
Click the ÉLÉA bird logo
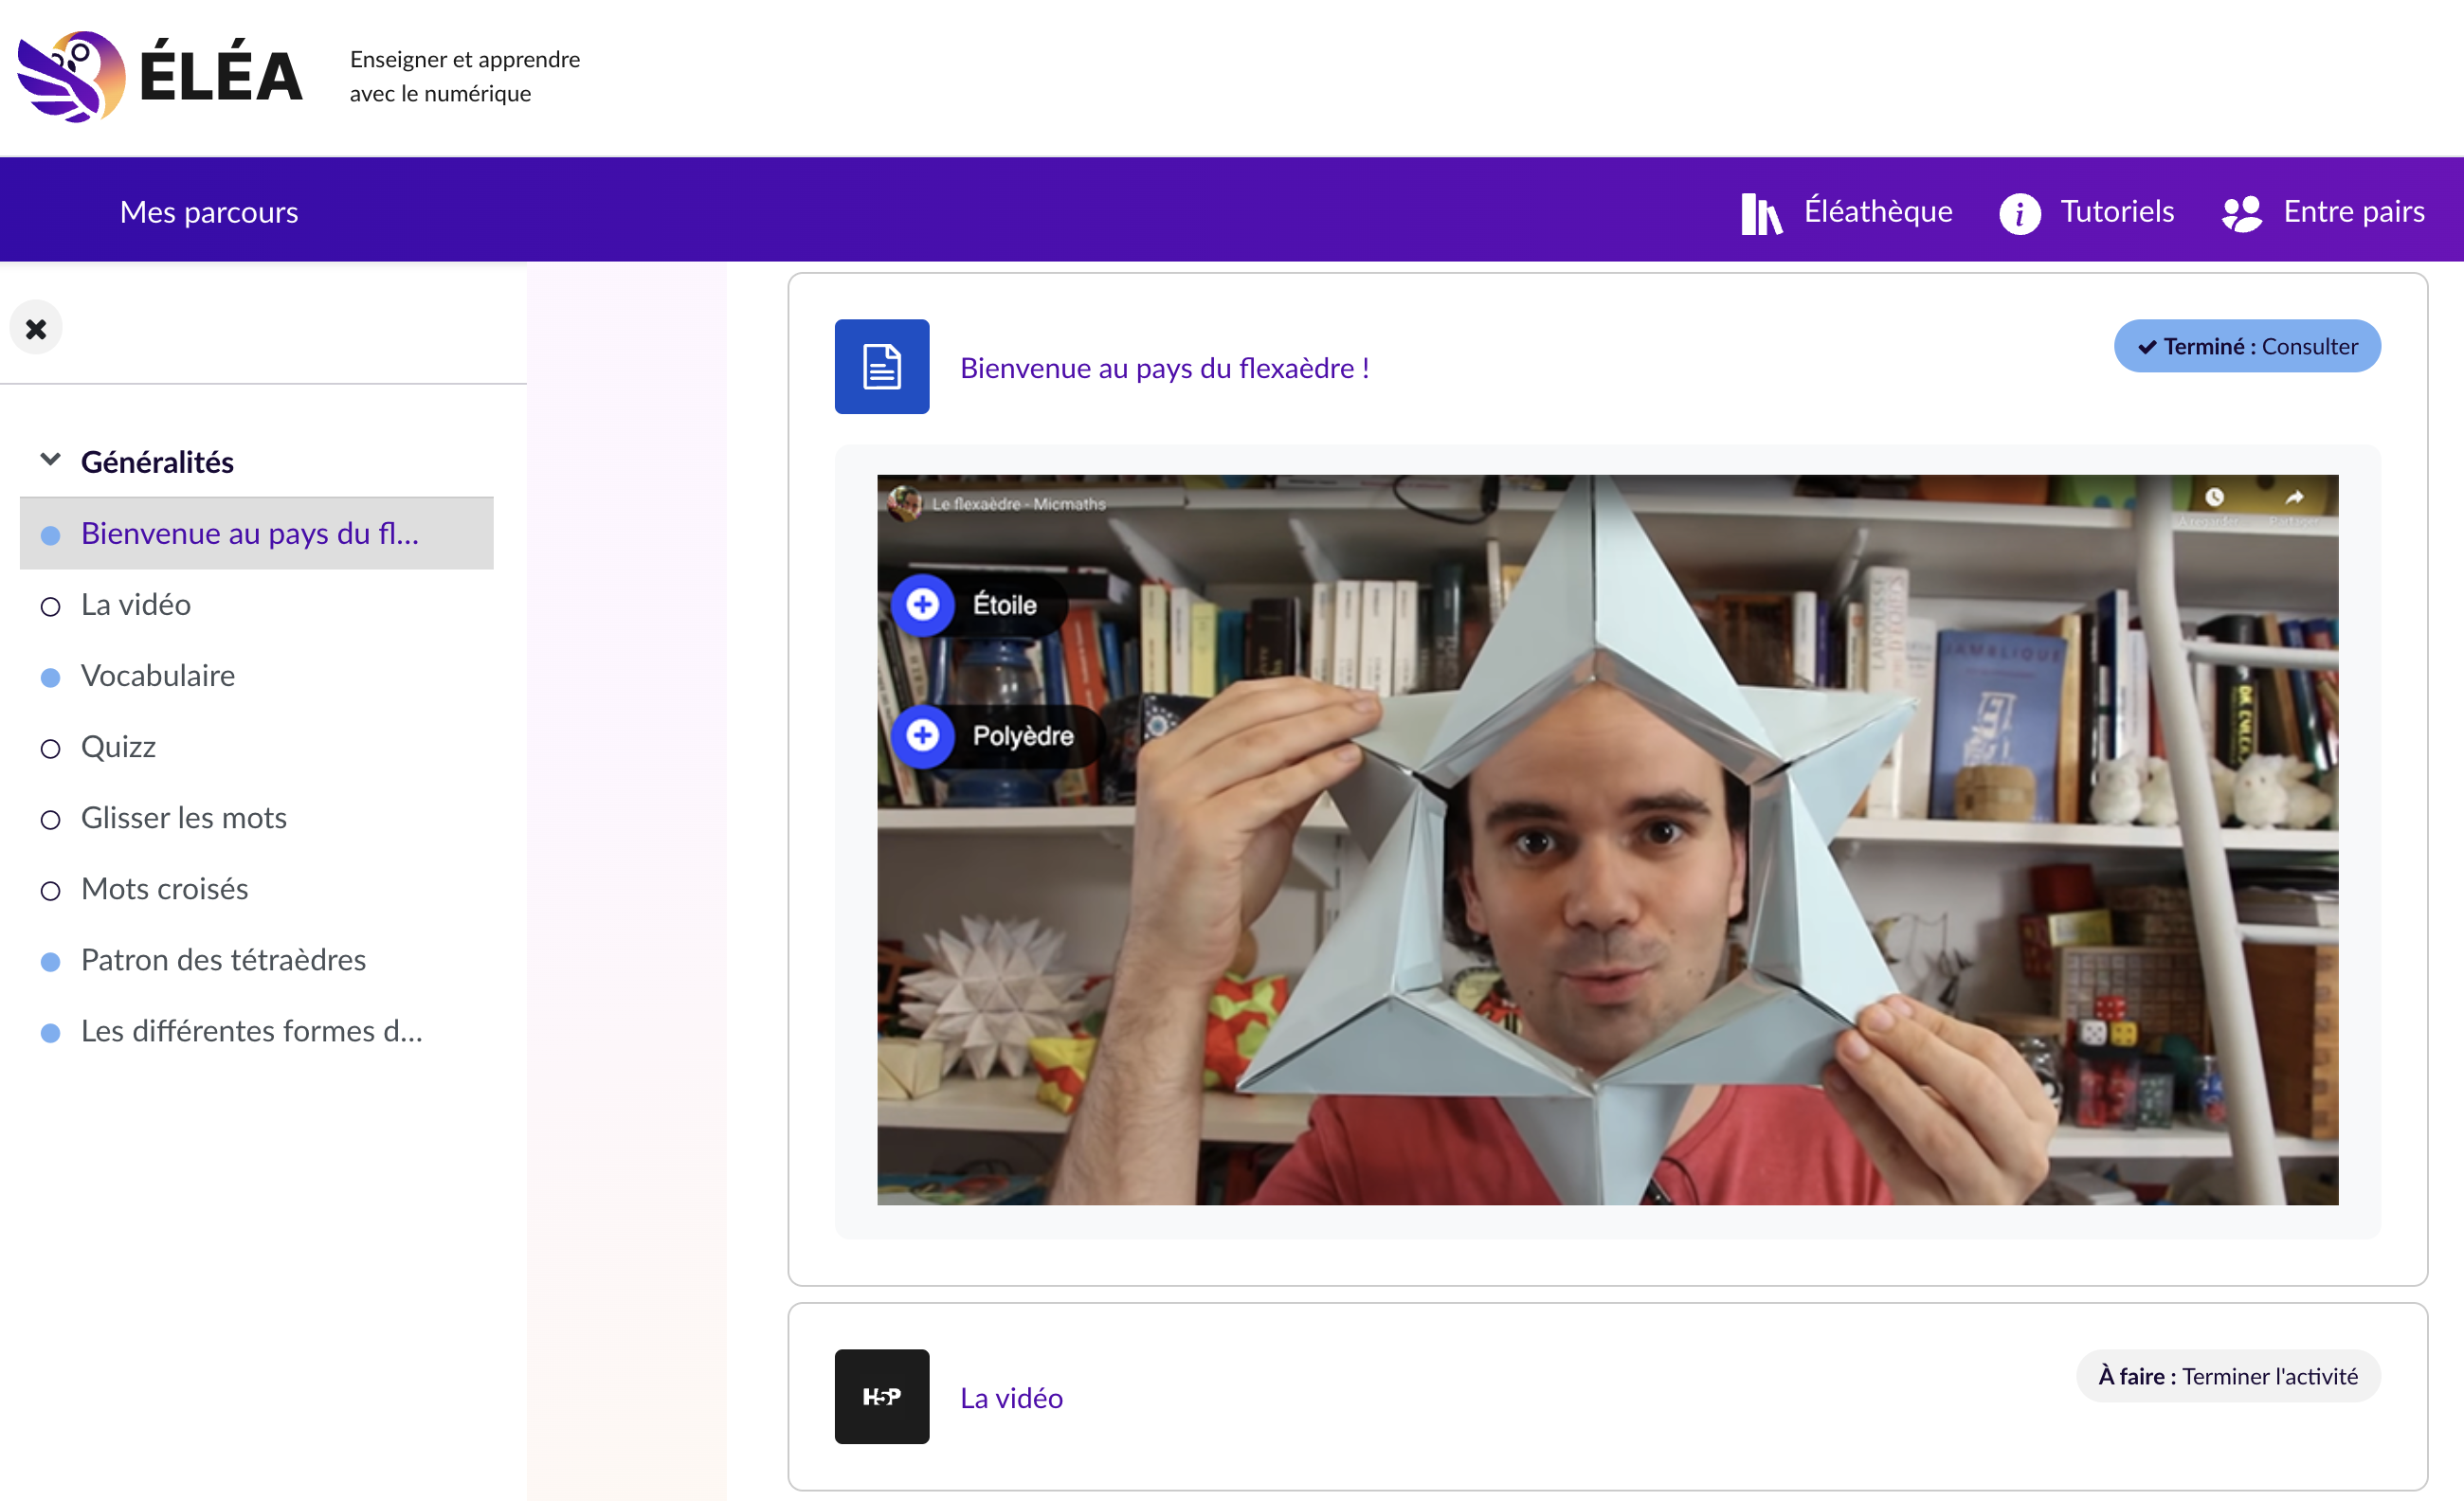72,76
